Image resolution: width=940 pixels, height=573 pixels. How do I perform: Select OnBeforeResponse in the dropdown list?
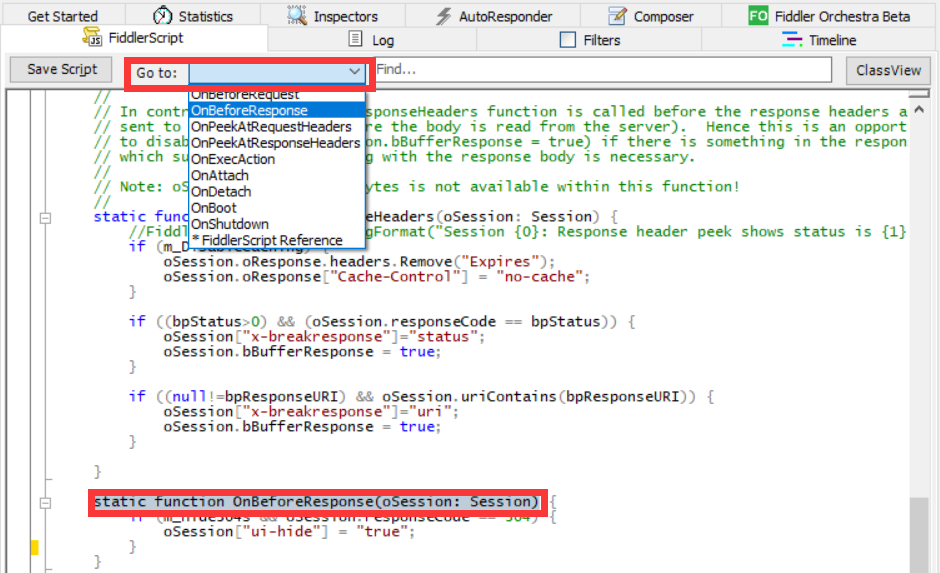click(x=249, y=111)
